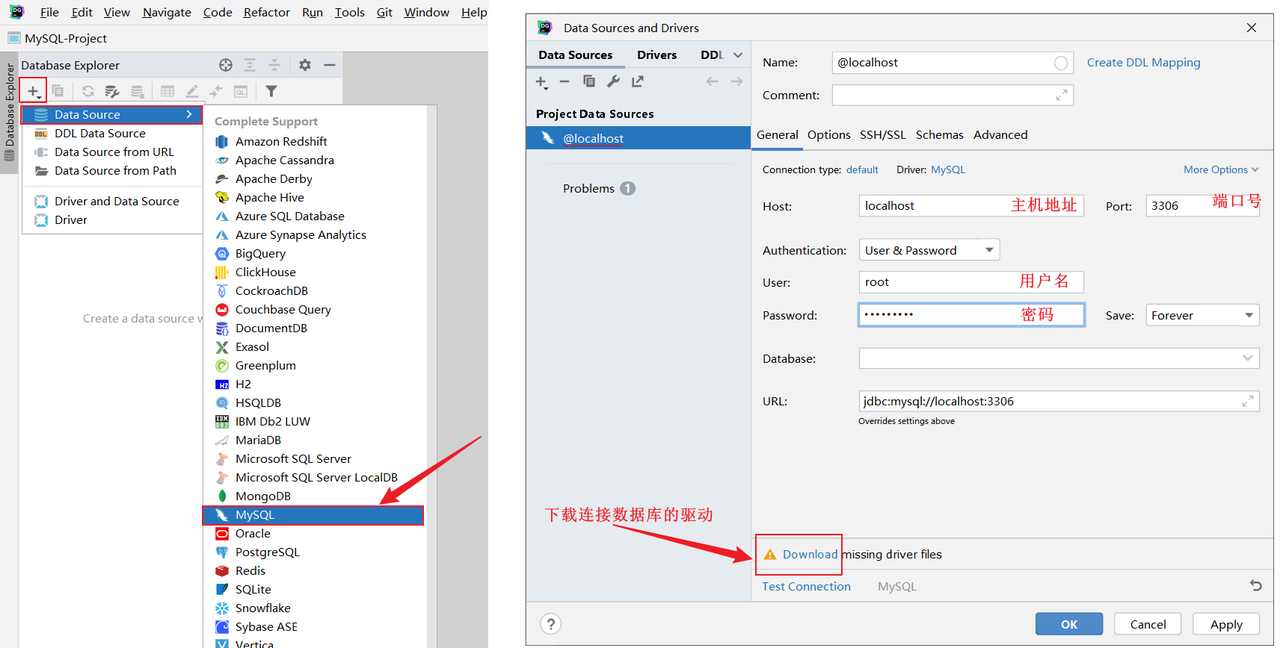1280x648 pixels.
Task: Switch to the Drivers tab
Action: coord(657,55)
